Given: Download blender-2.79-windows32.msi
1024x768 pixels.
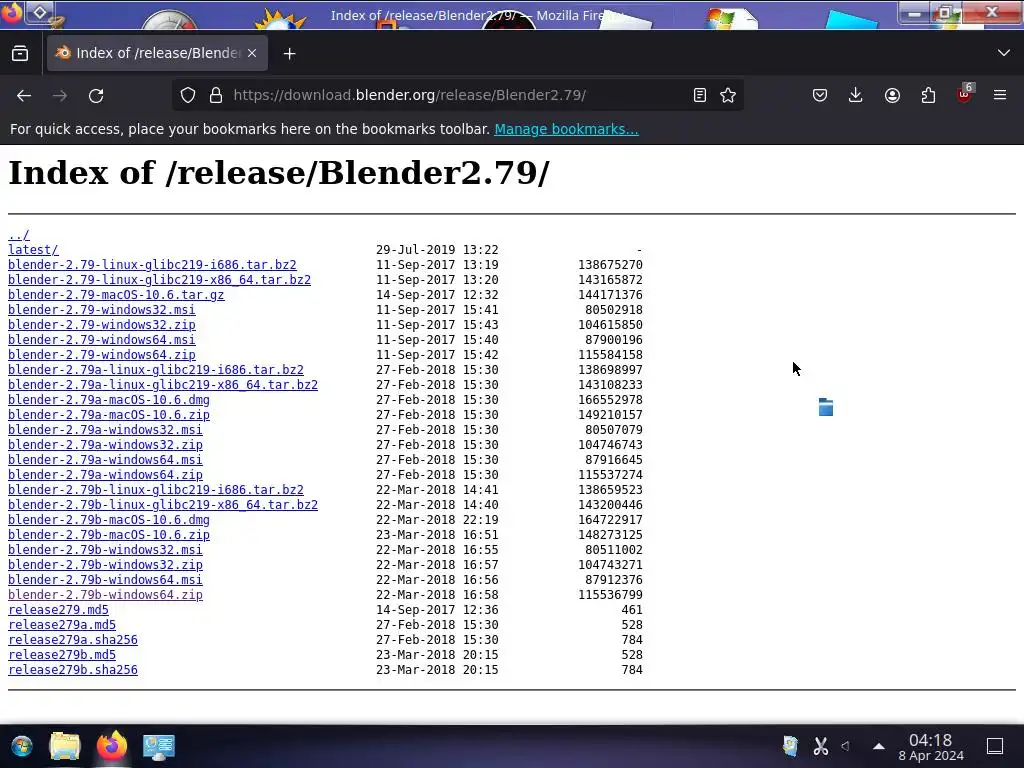Looking at the screenshot, I should [101, 310].
